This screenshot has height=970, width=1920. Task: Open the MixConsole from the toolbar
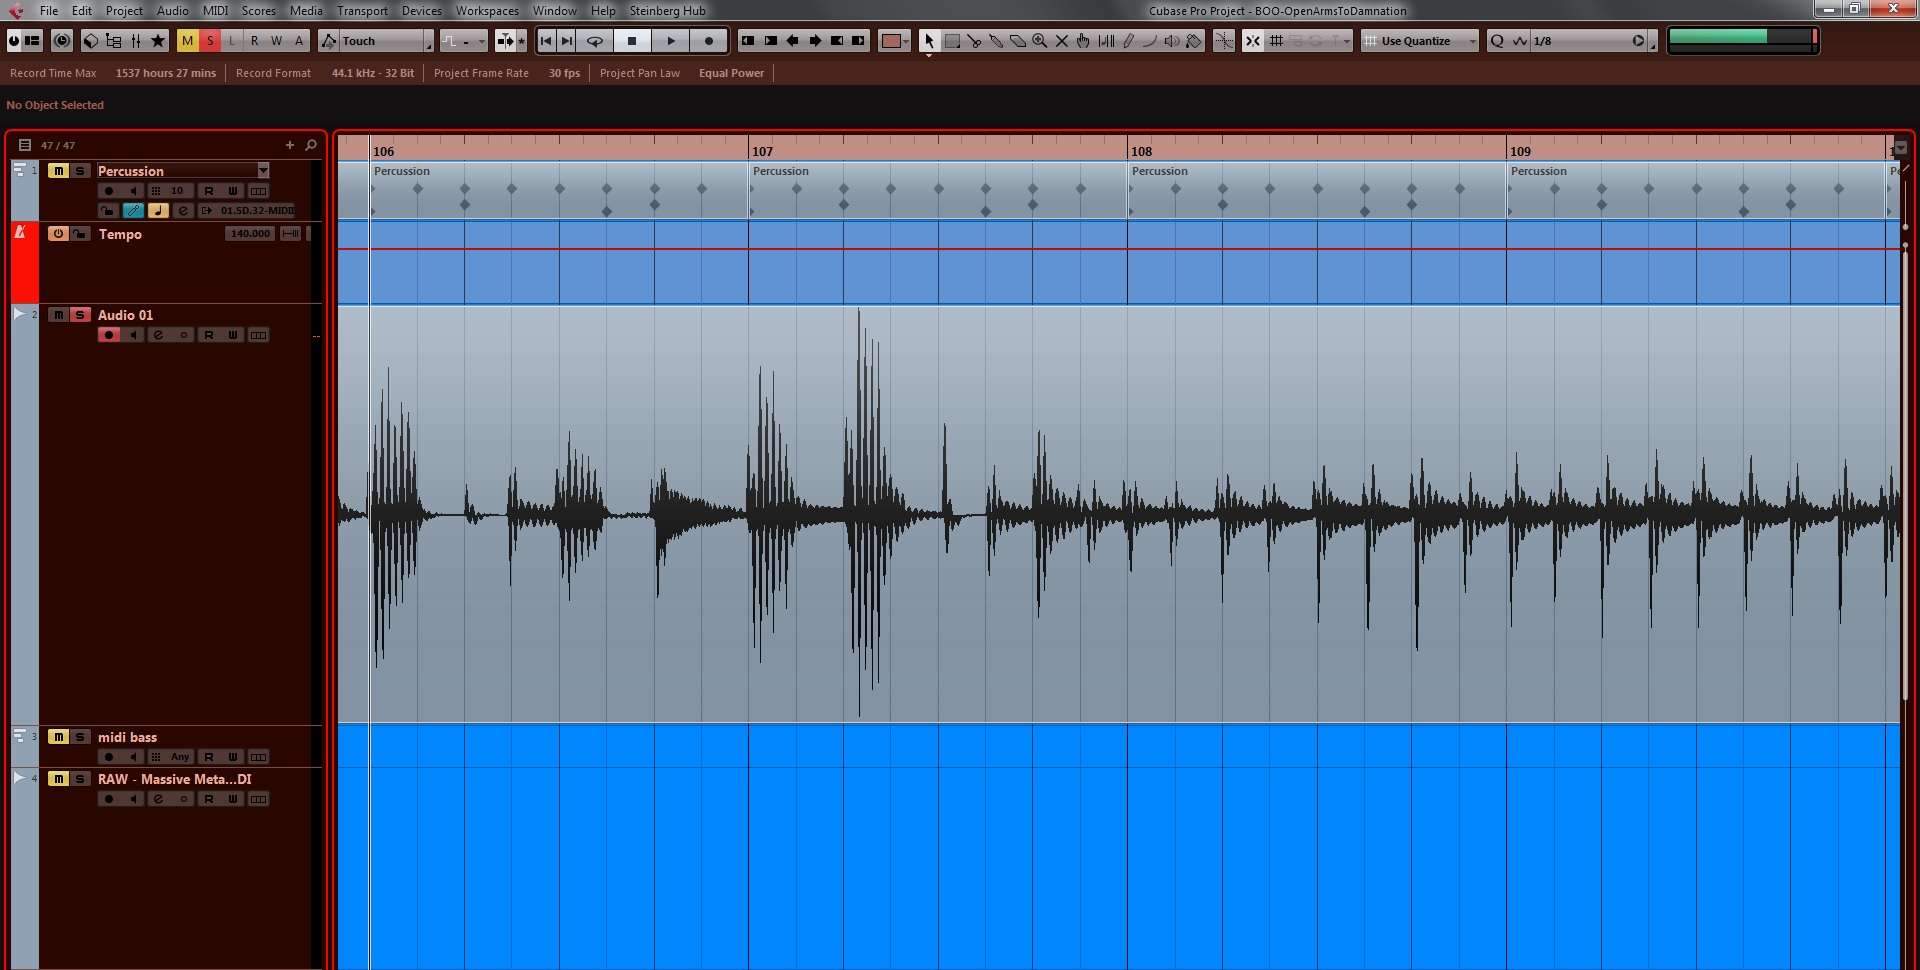pos(136,41)
